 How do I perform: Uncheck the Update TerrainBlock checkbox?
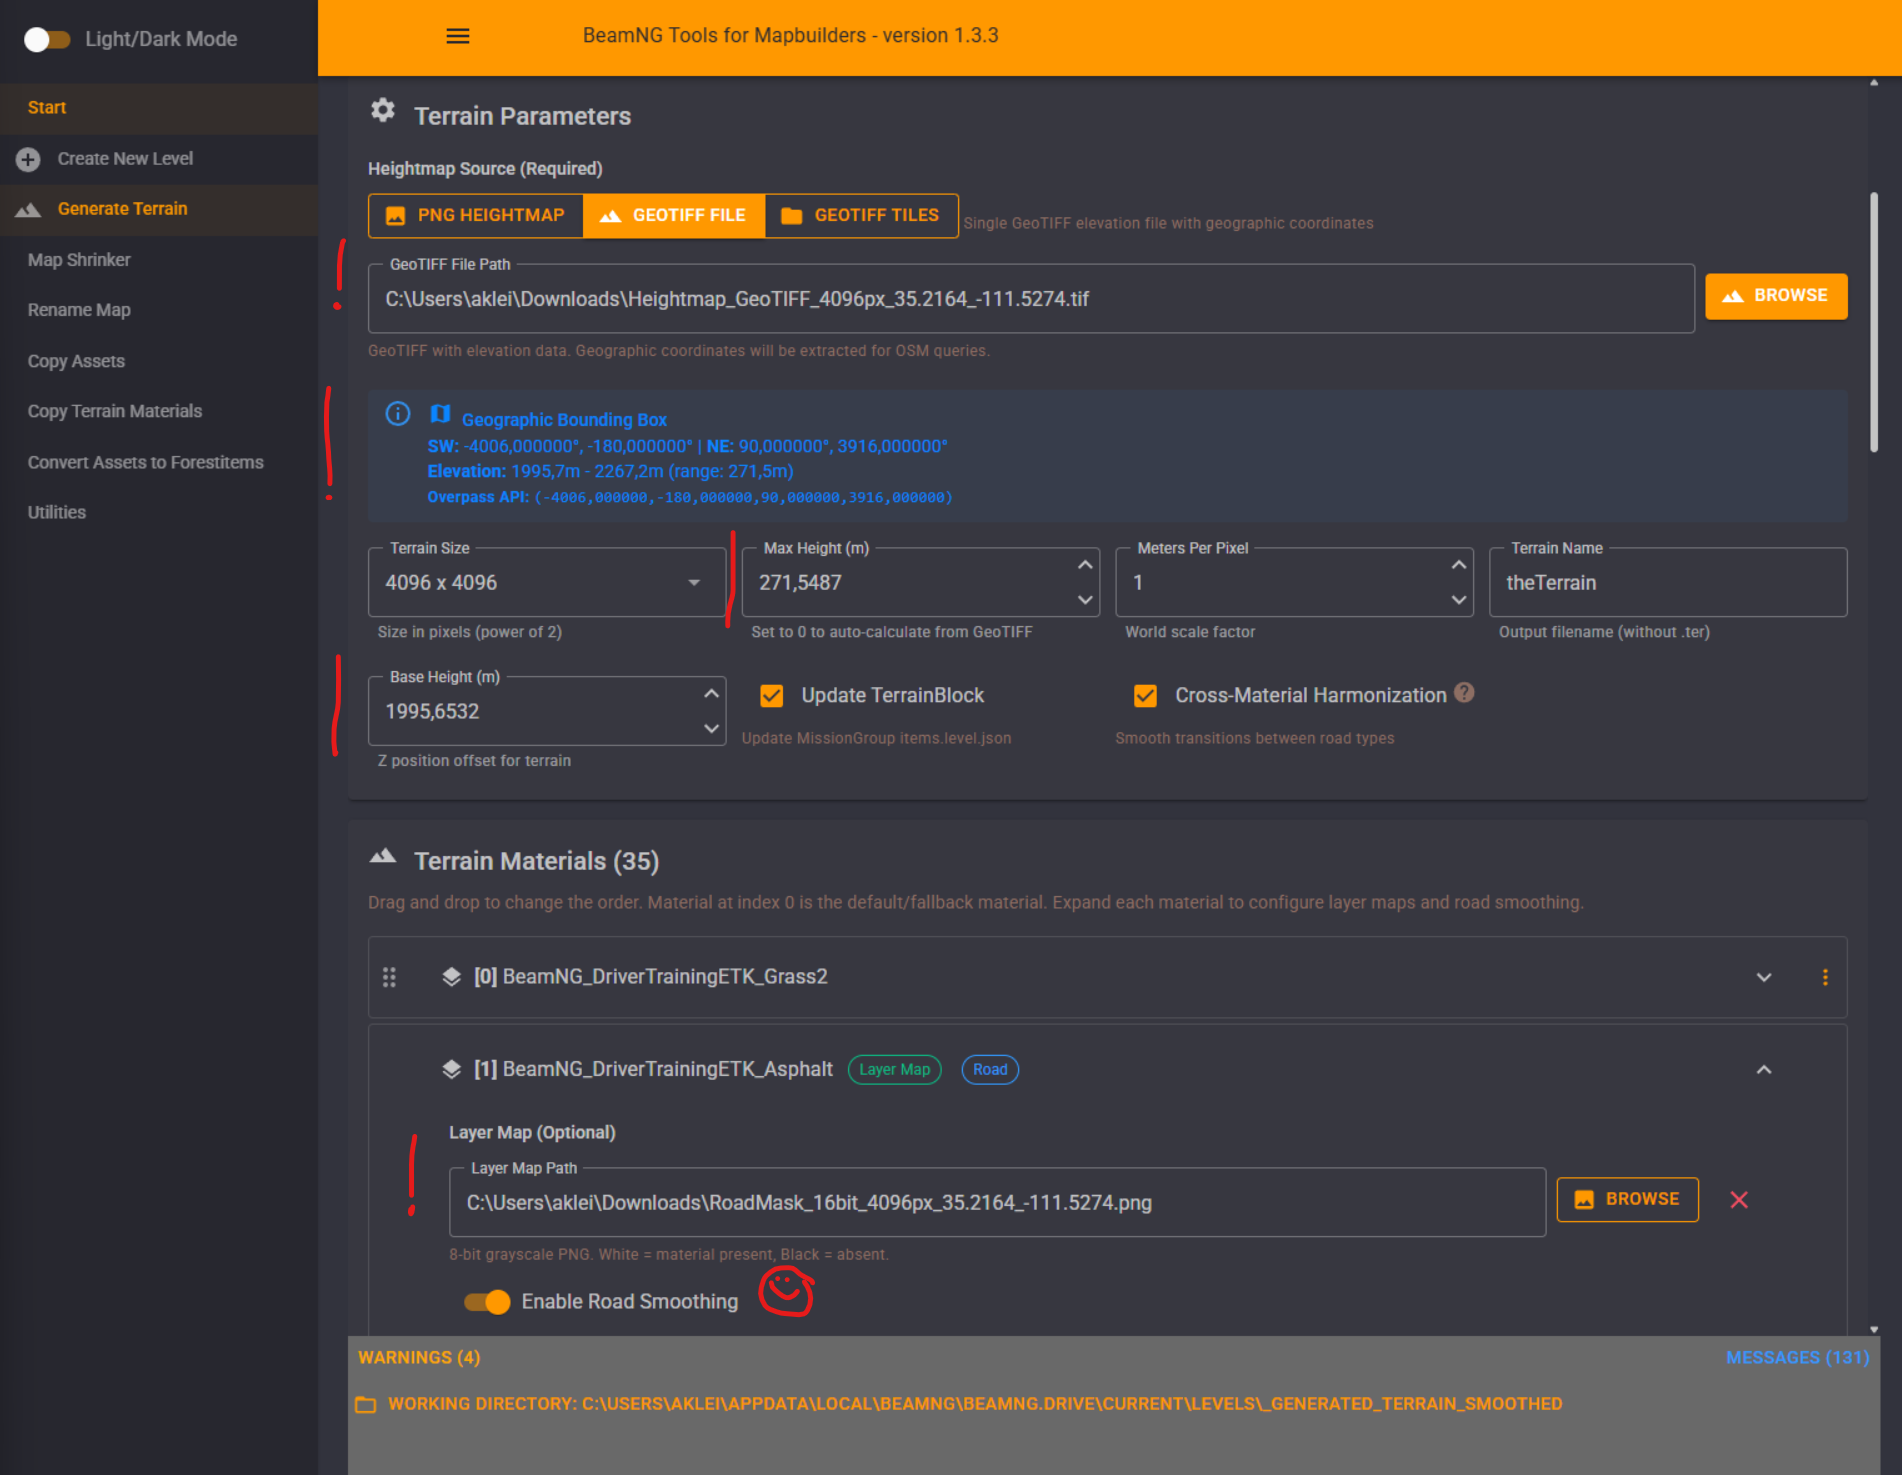pos(772,696)
